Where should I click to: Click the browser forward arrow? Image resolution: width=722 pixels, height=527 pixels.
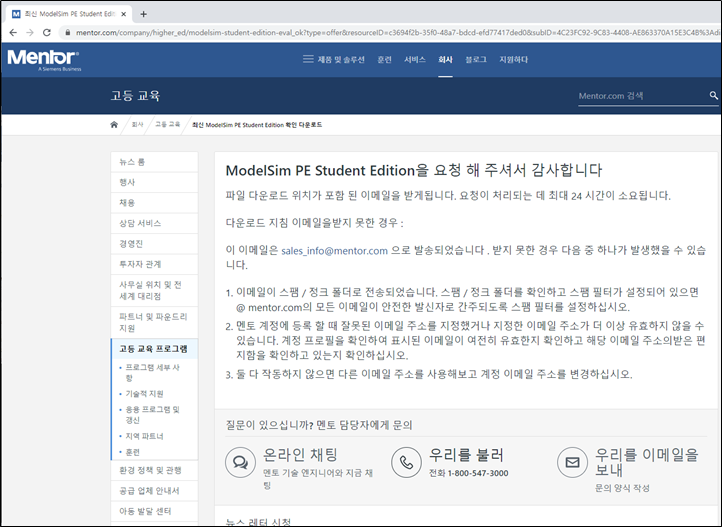pyautogui.click(x=30, y=33)
